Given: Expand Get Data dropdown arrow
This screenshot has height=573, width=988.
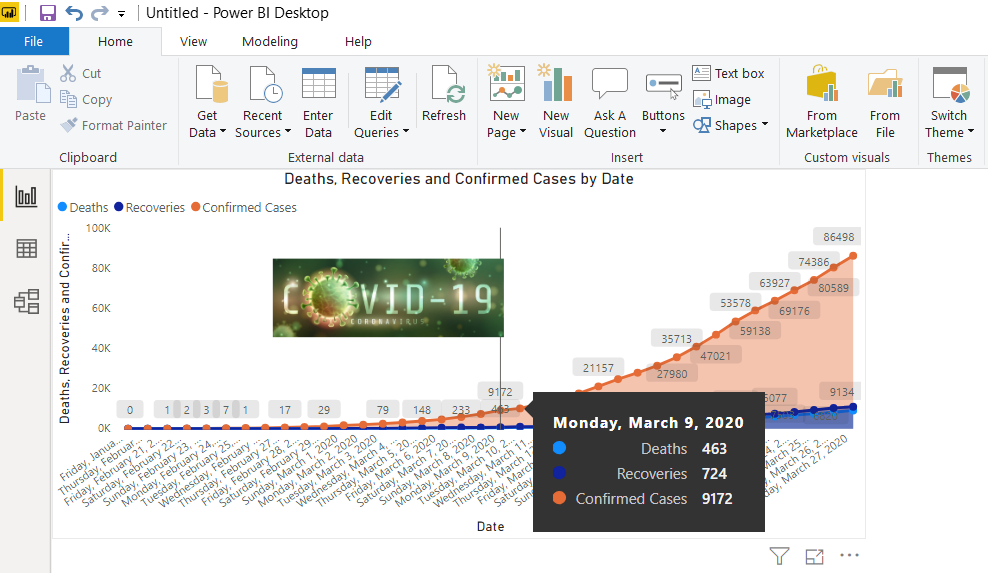Looking at the screenshot, I should pos(222,132).
